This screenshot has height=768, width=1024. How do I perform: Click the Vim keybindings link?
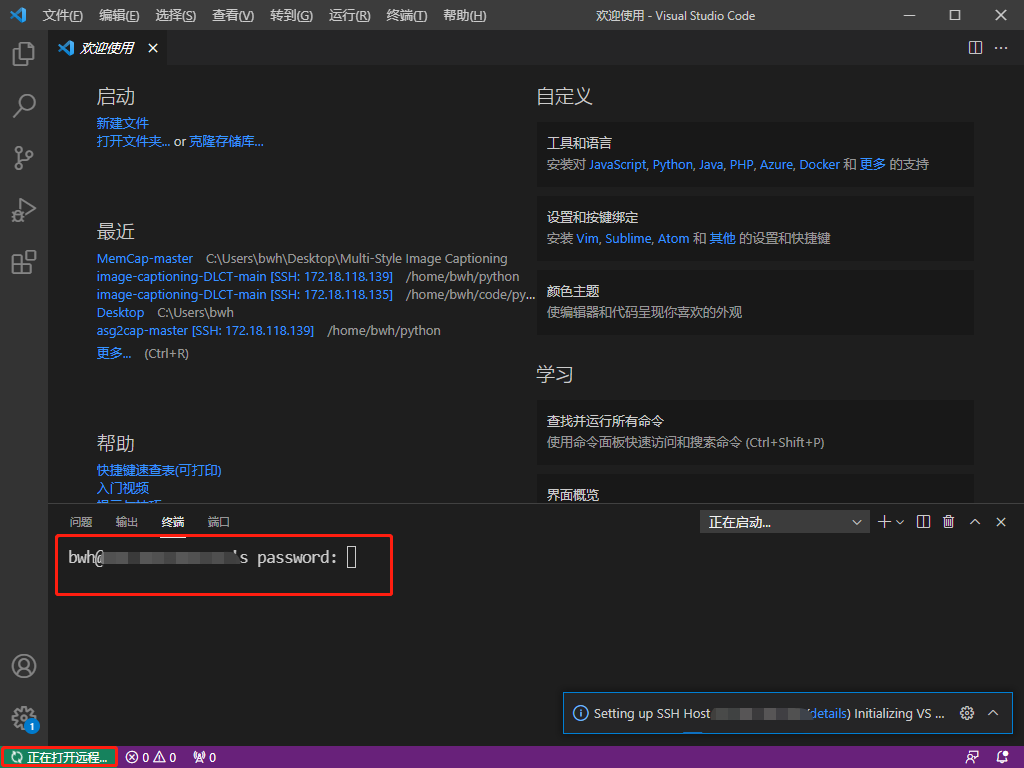(587, 238)
